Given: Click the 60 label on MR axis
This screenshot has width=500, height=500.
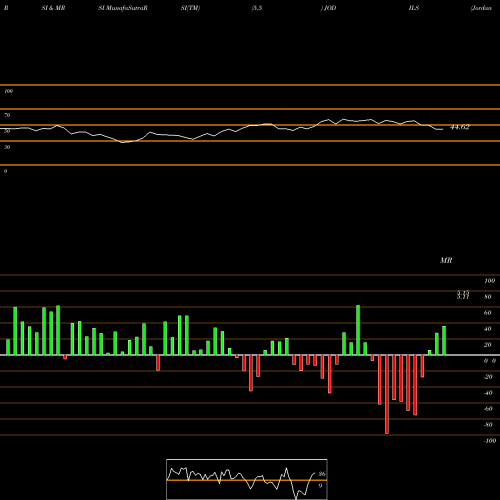Looking at the screenshot, I should [x=488, y=313].
